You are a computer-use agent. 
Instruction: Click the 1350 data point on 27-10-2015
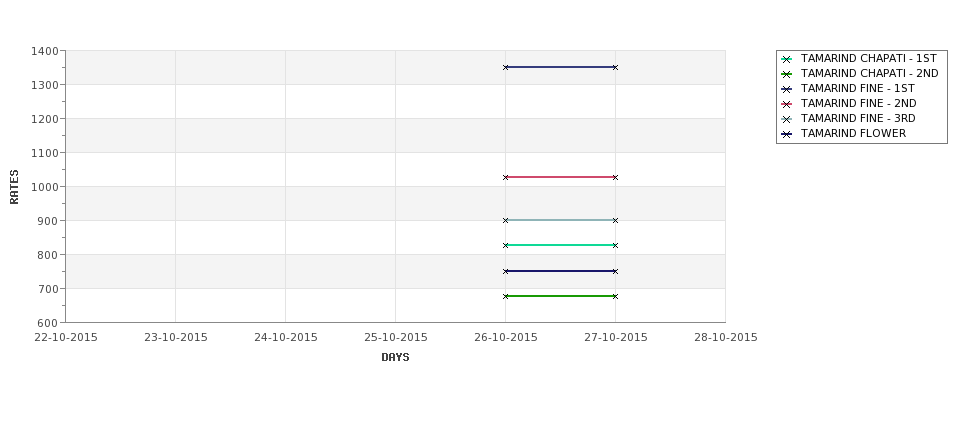[x=616, y=67]
